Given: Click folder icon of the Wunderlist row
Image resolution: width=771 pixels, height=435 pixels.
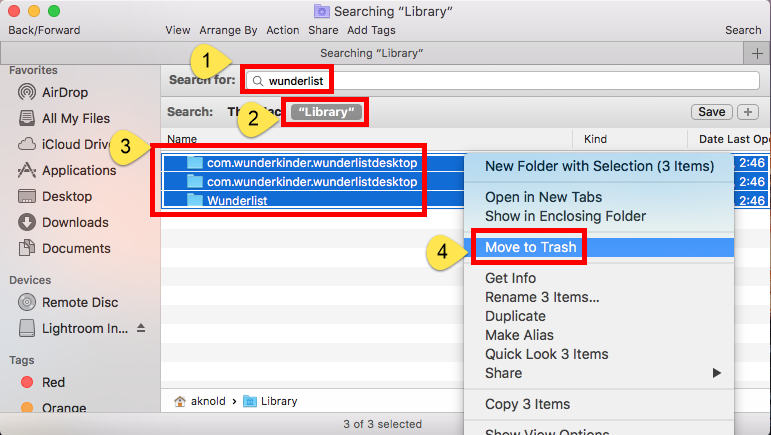Looking at the screenshot, I should [195, 200].
